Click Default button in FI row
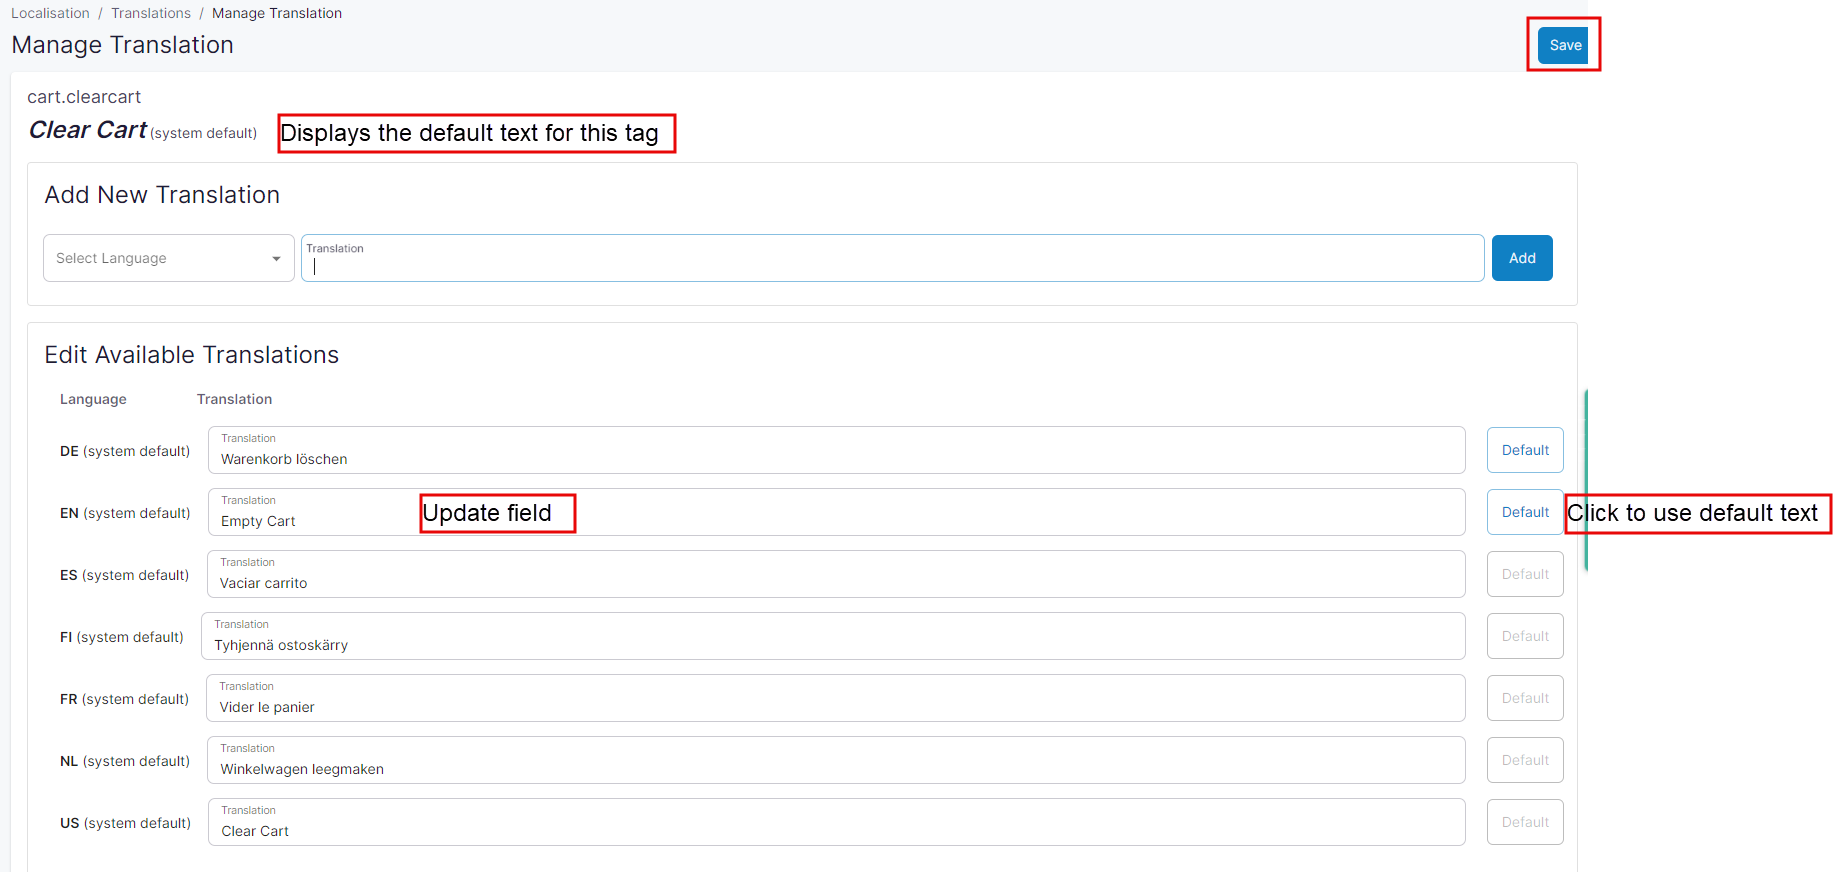 [1524, 636]
